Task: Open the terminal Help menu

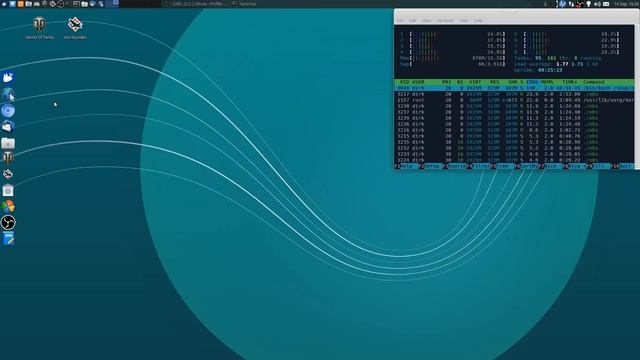Action: tap(478, 20)
